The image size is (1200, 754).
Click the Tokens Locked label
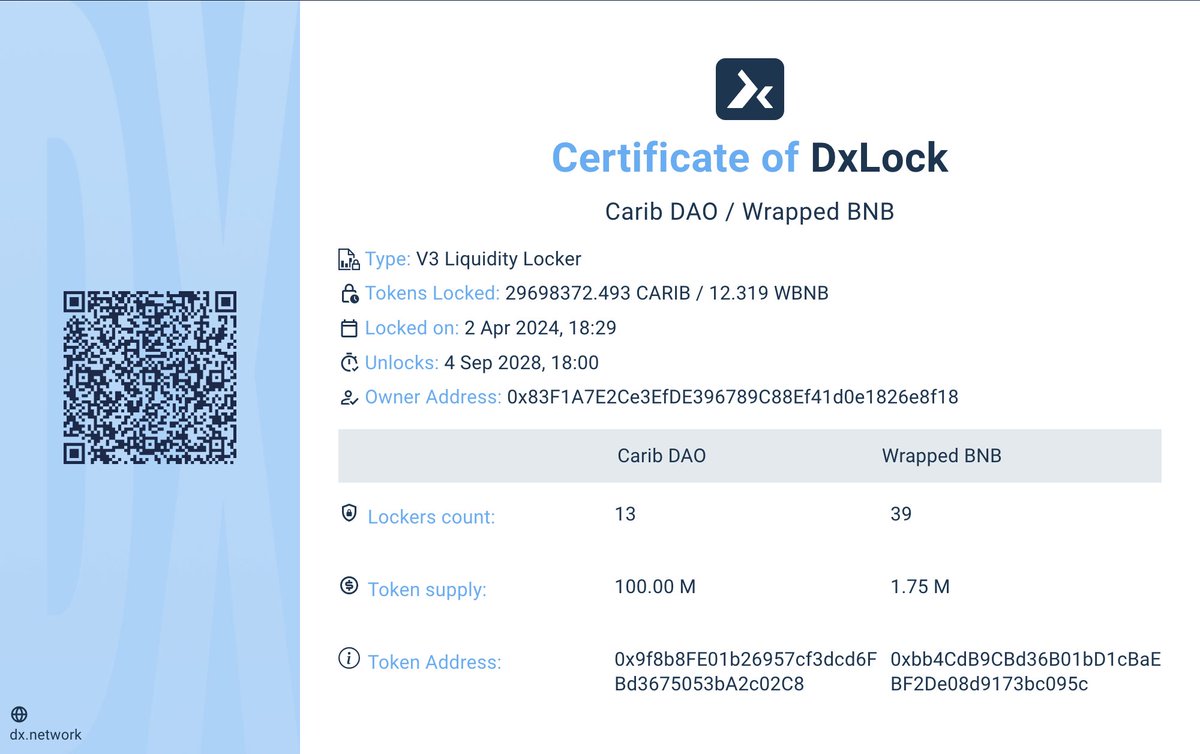(432, 294)
